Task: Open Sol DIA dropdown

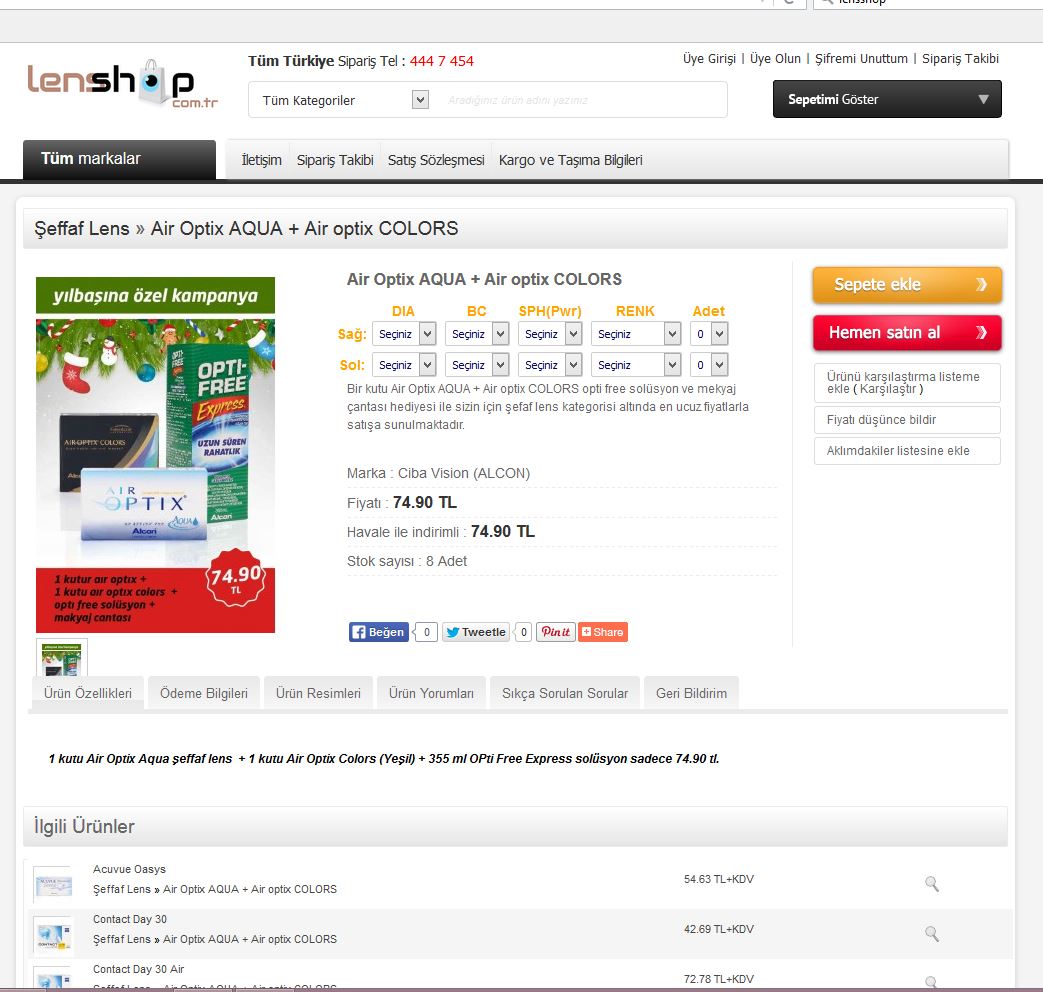Action: click(x=404, y=365)
